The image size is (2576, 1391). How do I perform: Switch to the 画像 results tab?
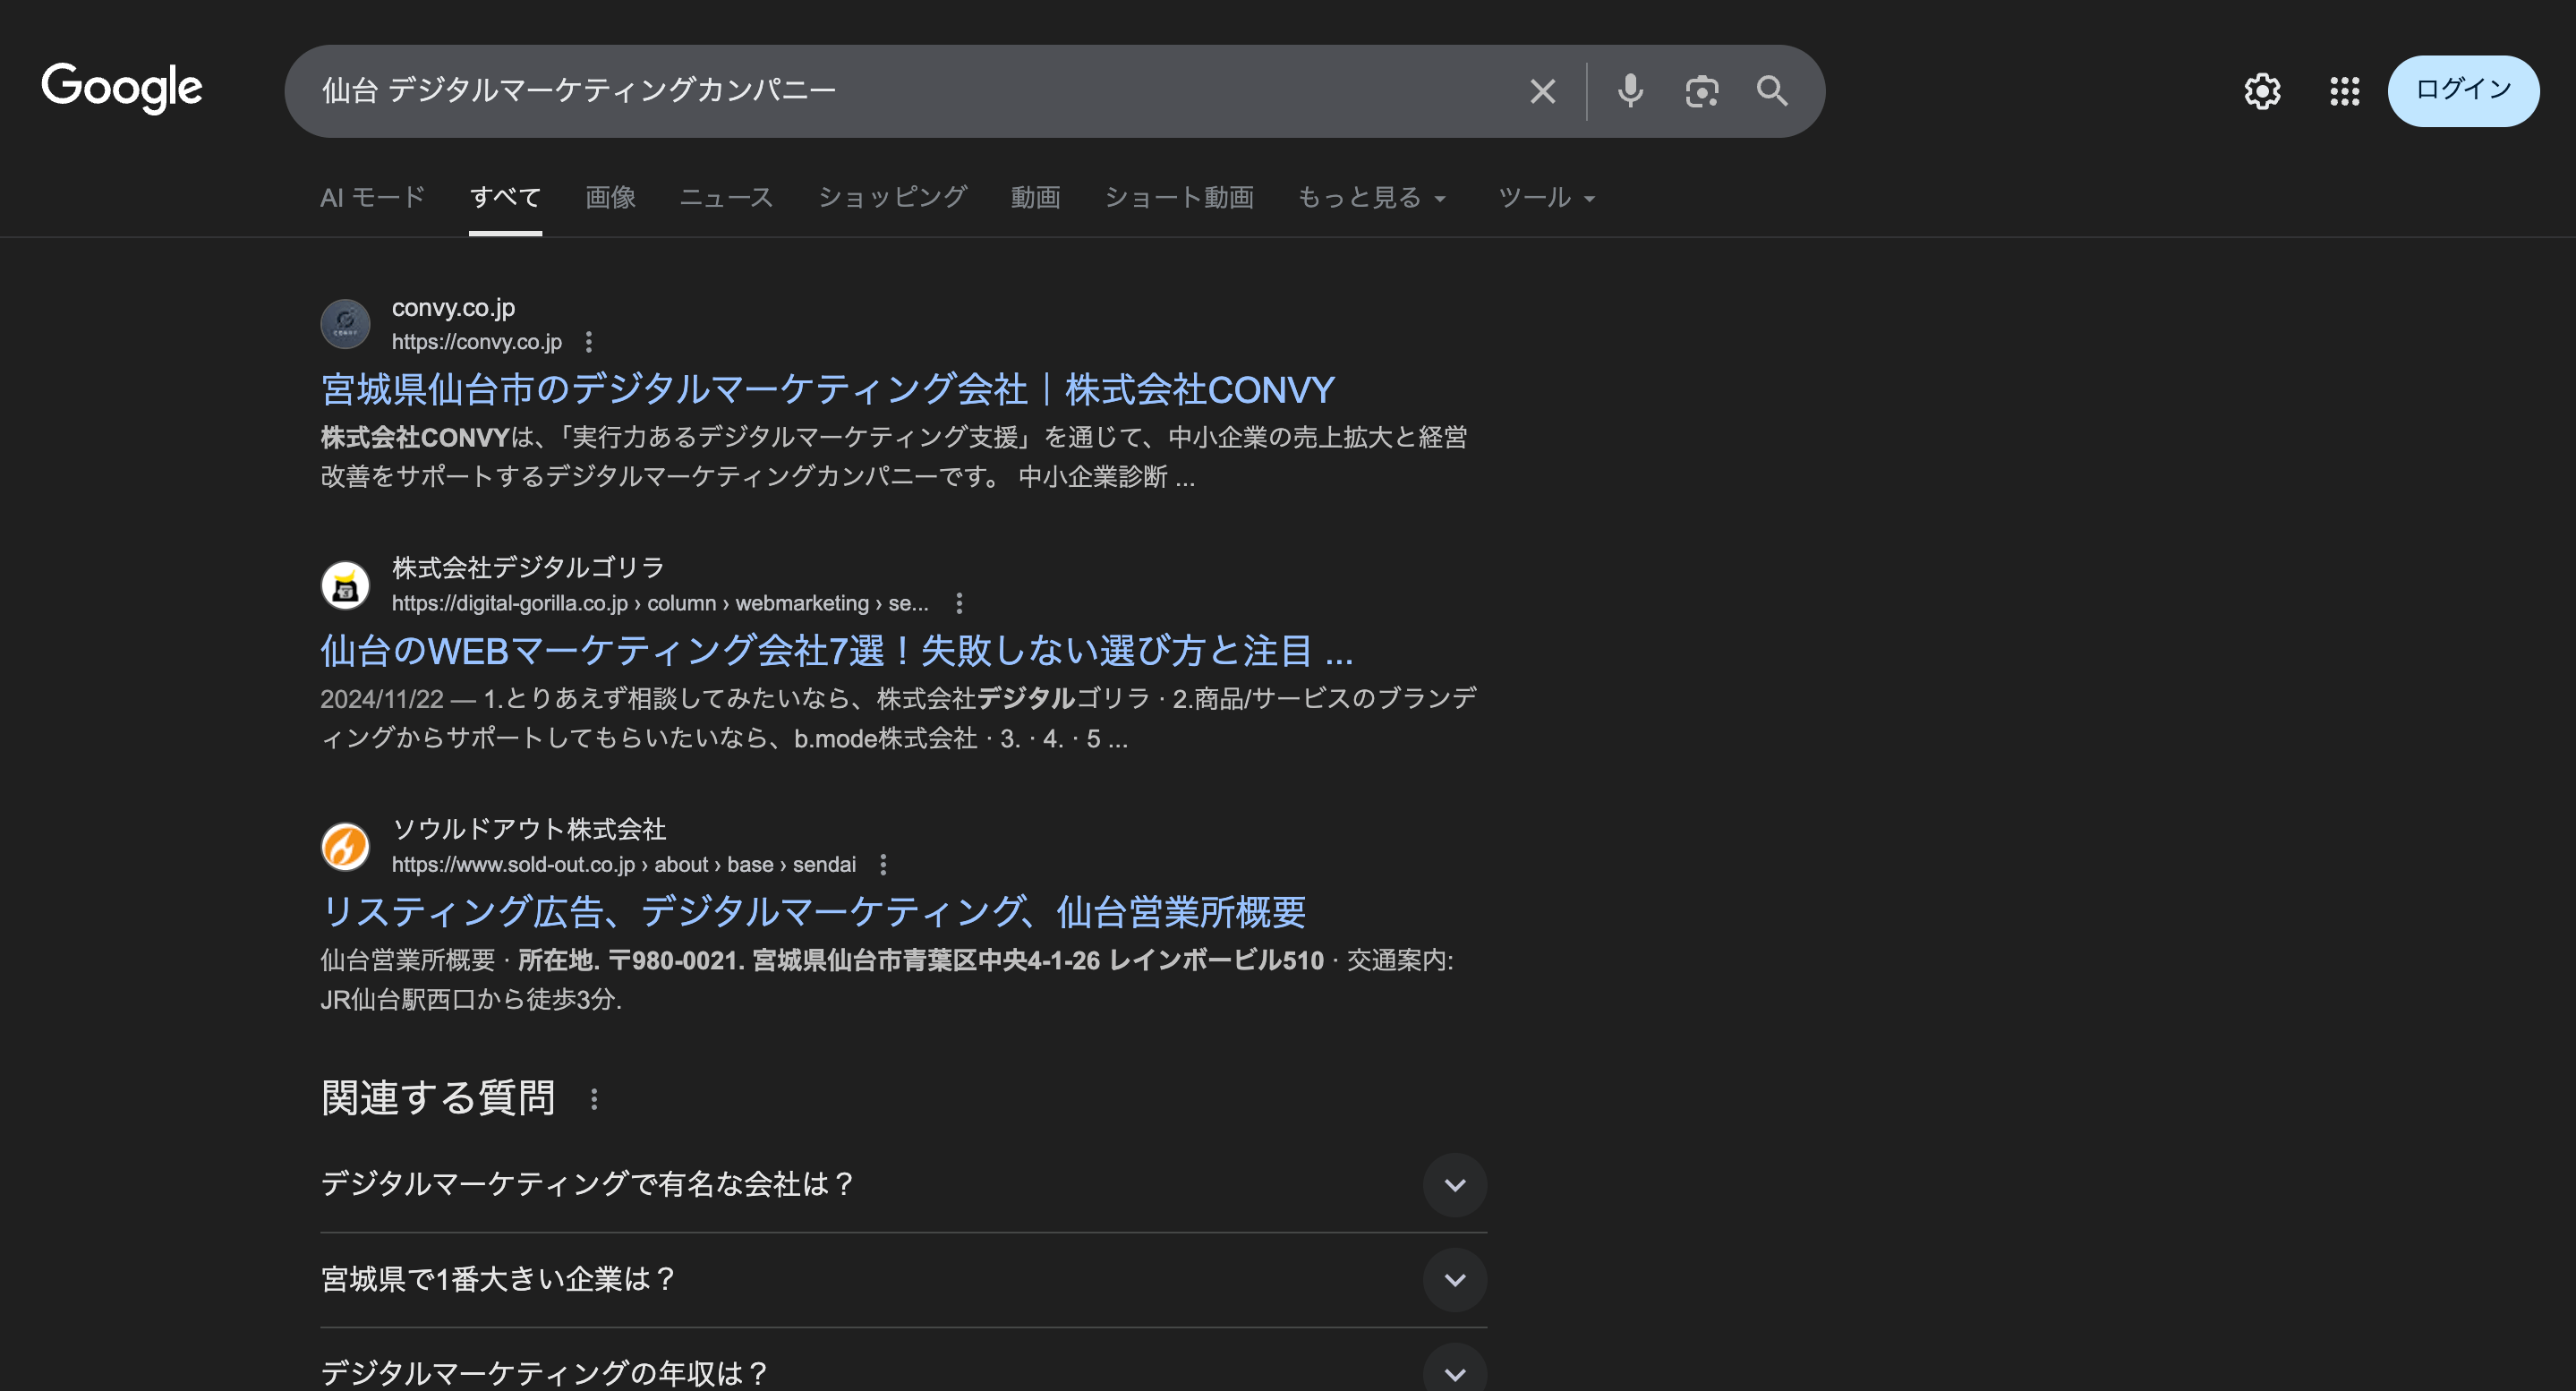[x=610, y=197]
